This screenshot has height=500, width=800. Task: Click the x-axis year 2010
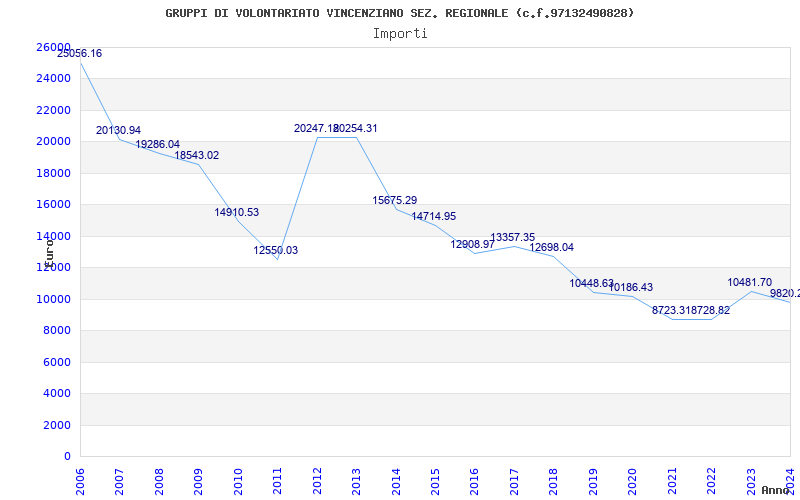[x=238, y=482]
